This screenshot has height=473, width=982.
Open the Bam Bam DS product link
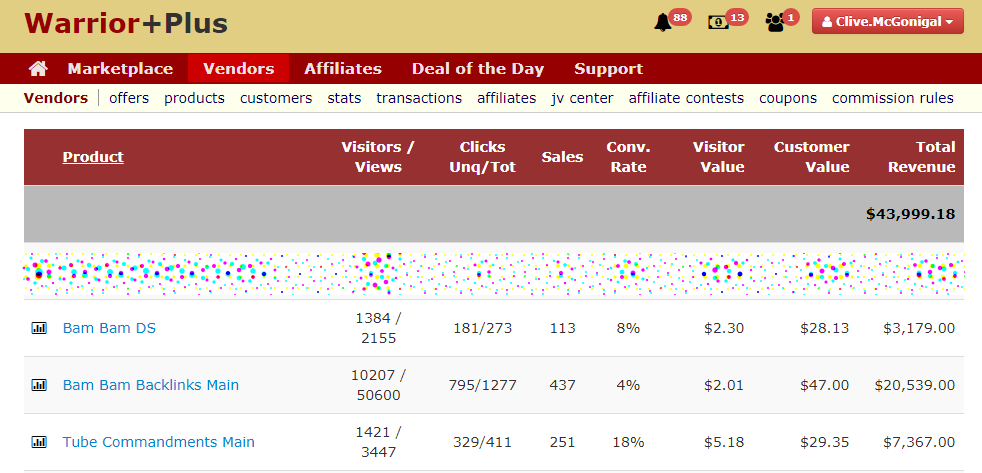[x=109, y=328]
